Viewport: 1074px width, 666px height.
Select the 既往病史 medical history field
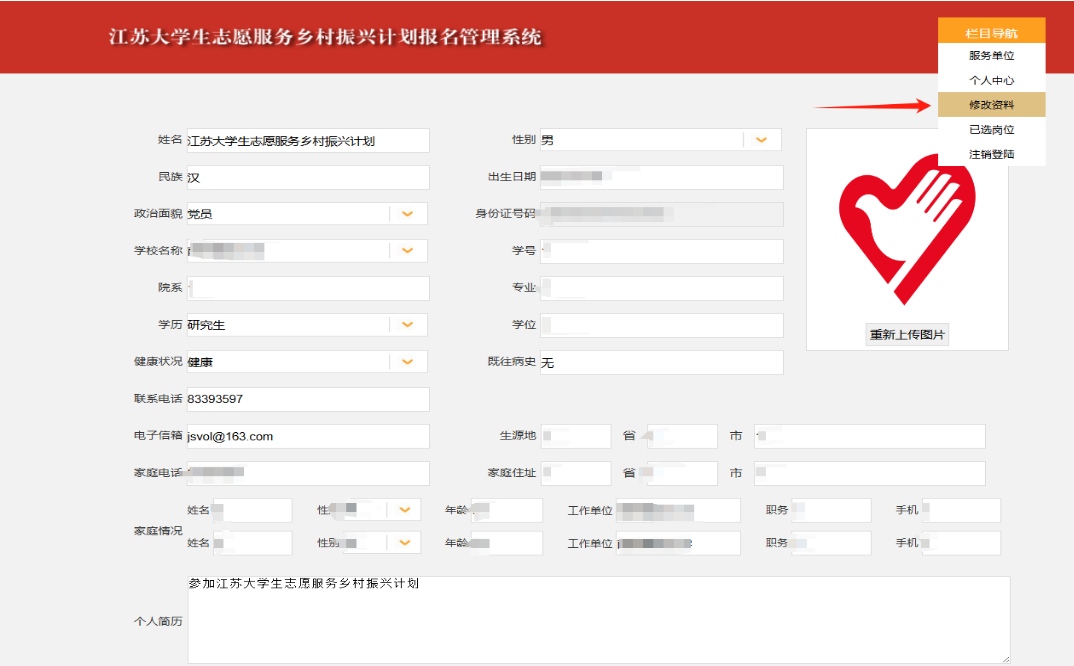(660, 363)
